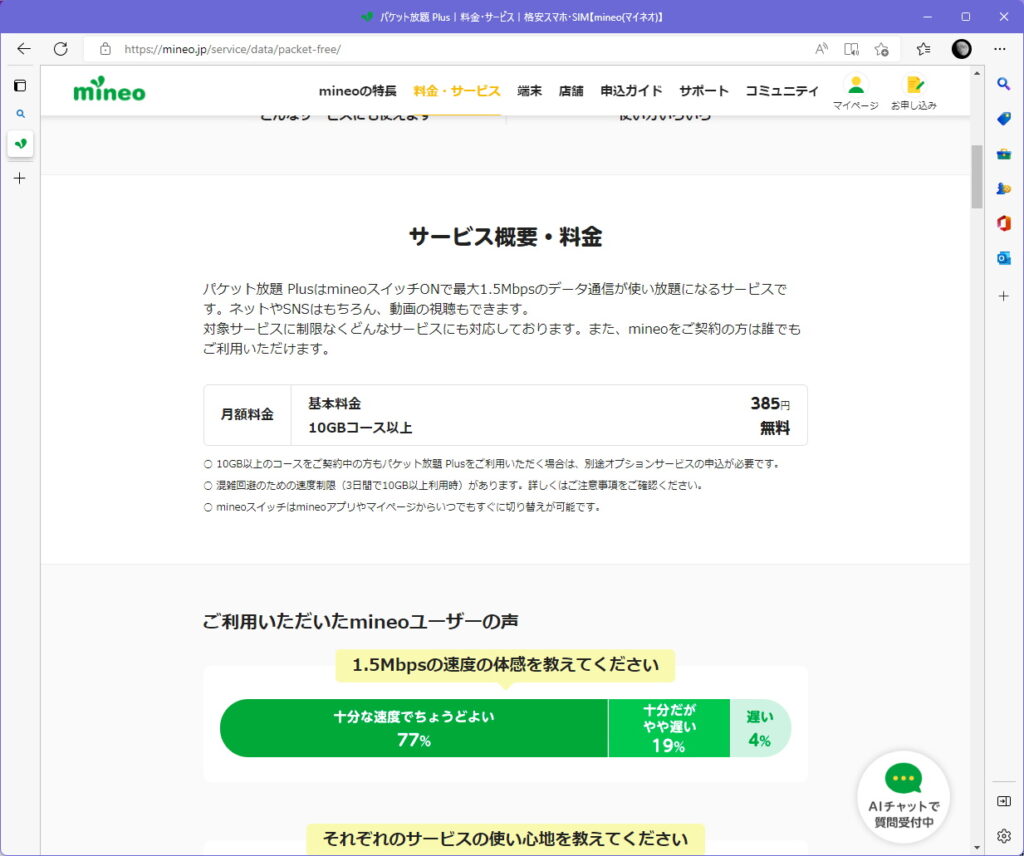
Task: Open Read aloud in address bar
Action: coord(822,49)
